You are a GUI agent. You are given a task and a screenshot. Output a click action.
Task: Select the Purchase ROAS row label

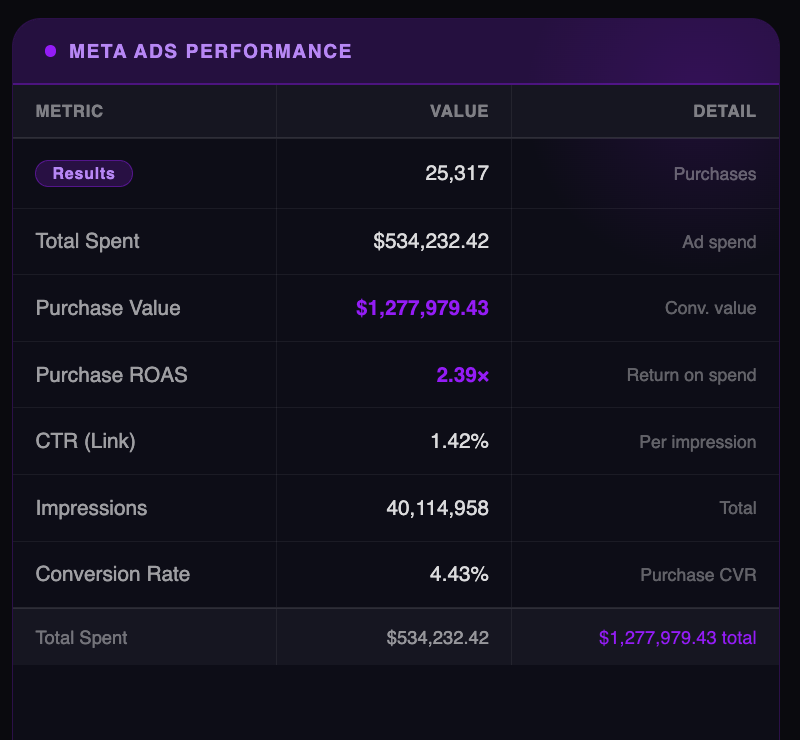pyautogui.click(x=111, y=375)
